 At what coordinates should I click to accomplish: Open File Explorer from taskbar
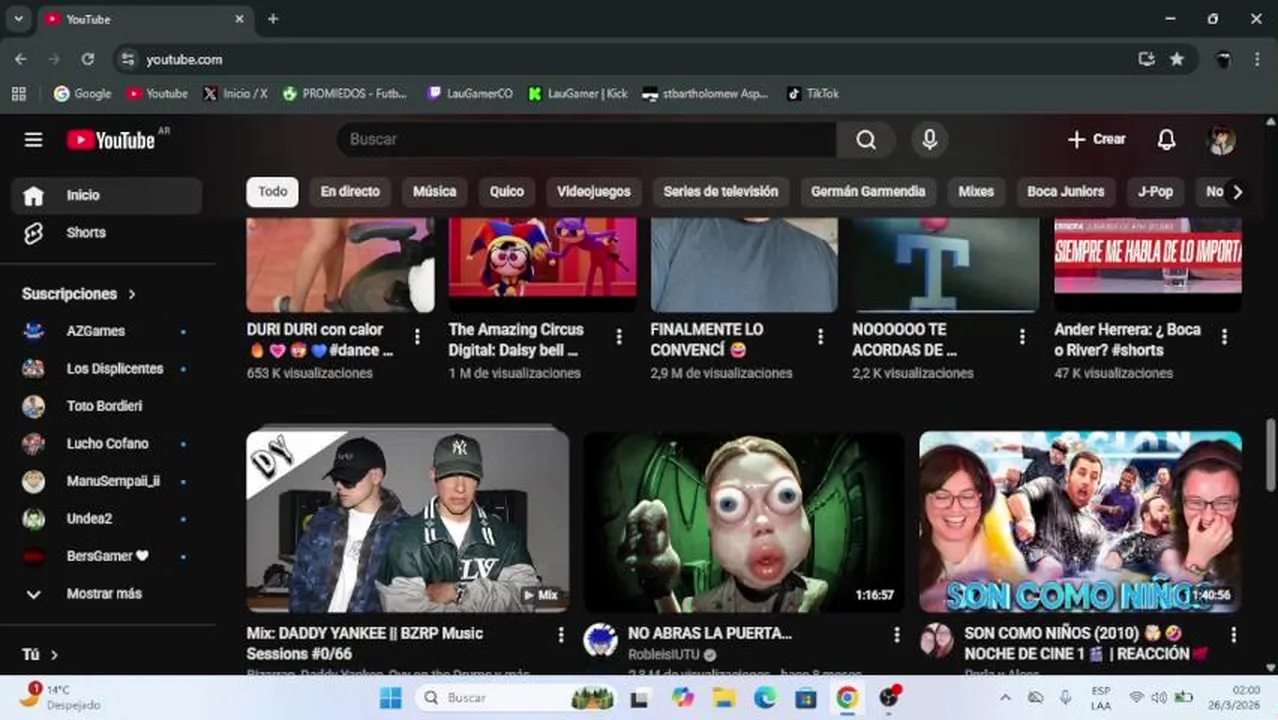(724, 698)
